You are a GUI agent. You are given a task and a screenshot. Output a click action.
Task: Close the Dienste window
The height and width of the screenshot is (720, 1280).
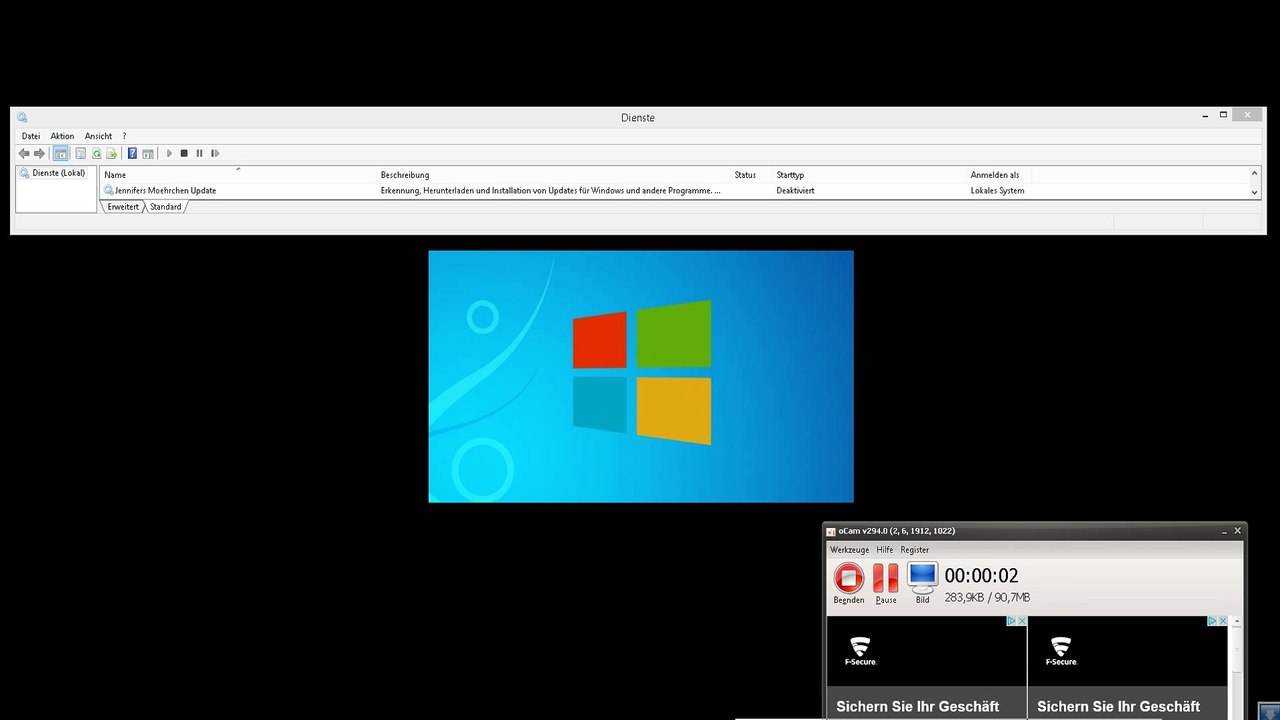coord(1247,115)
